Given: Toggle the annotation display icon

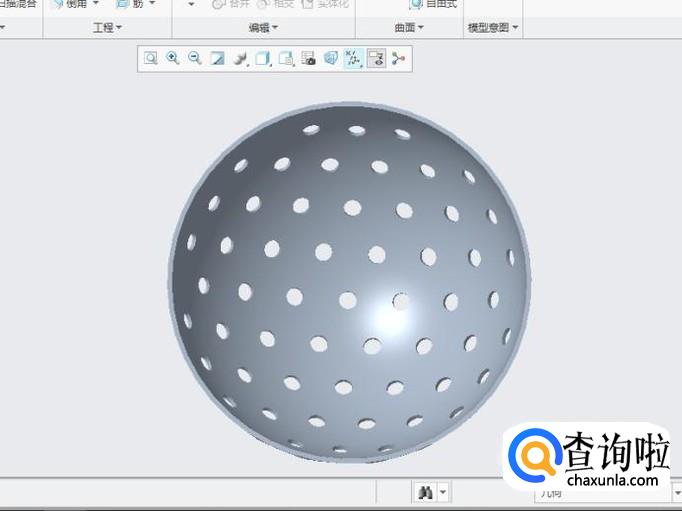Looking at the screenshot, I should [376, 59].
